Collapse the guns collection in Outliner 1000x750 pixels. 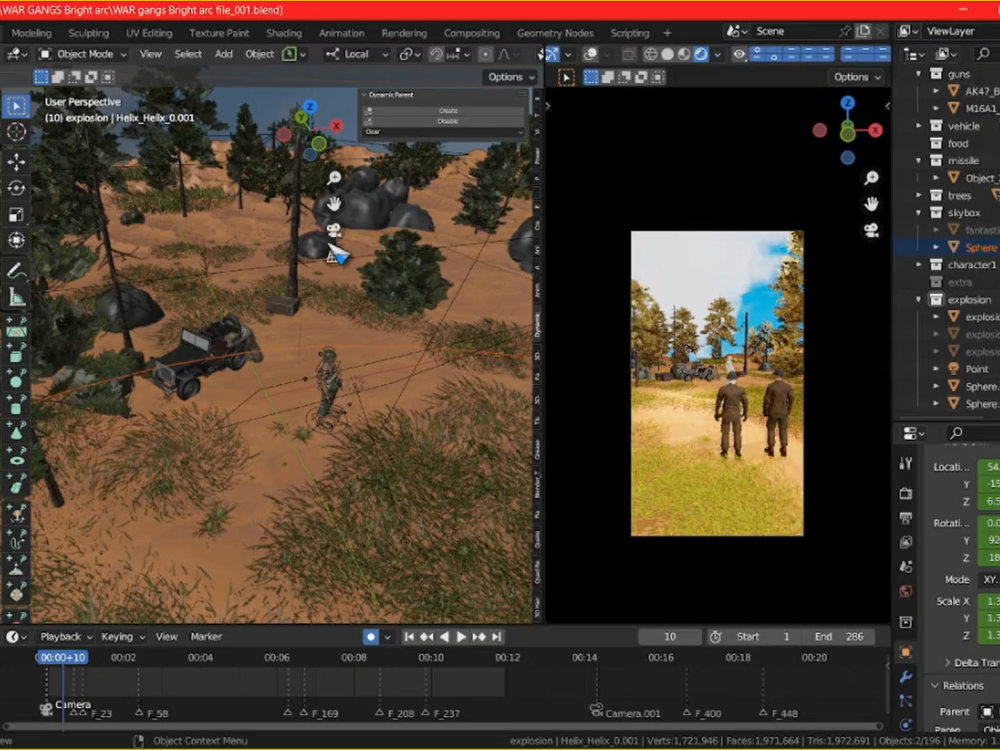click(918, 74)
